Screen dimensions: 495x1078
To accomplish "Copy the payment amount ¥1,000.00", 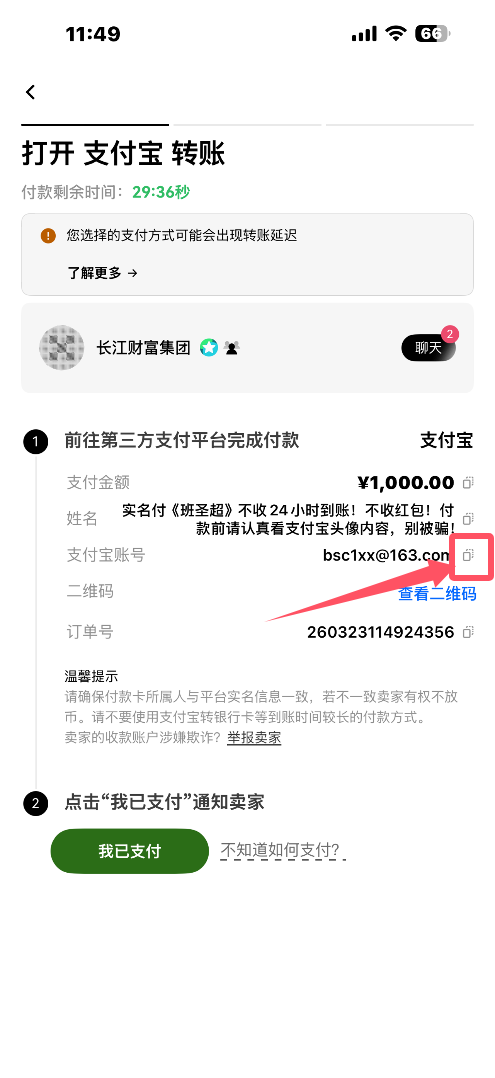I will click(468, 483).
